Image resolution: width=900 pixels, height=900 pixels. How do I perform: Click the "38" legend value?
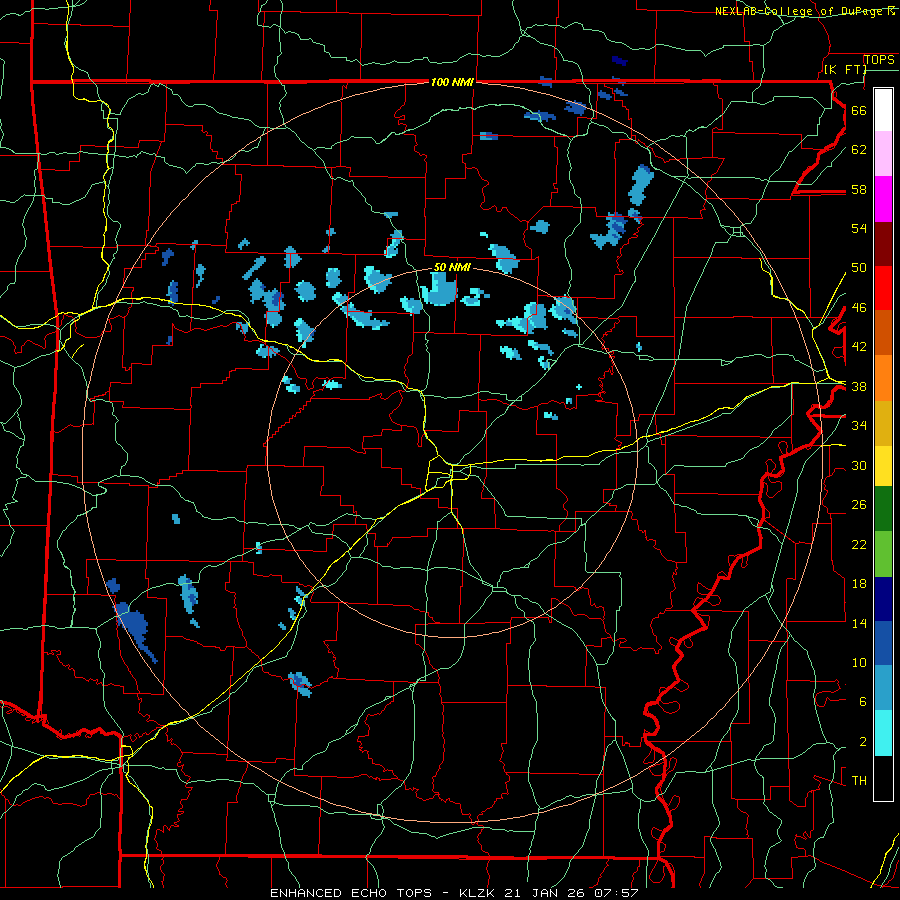pos(859,386)
